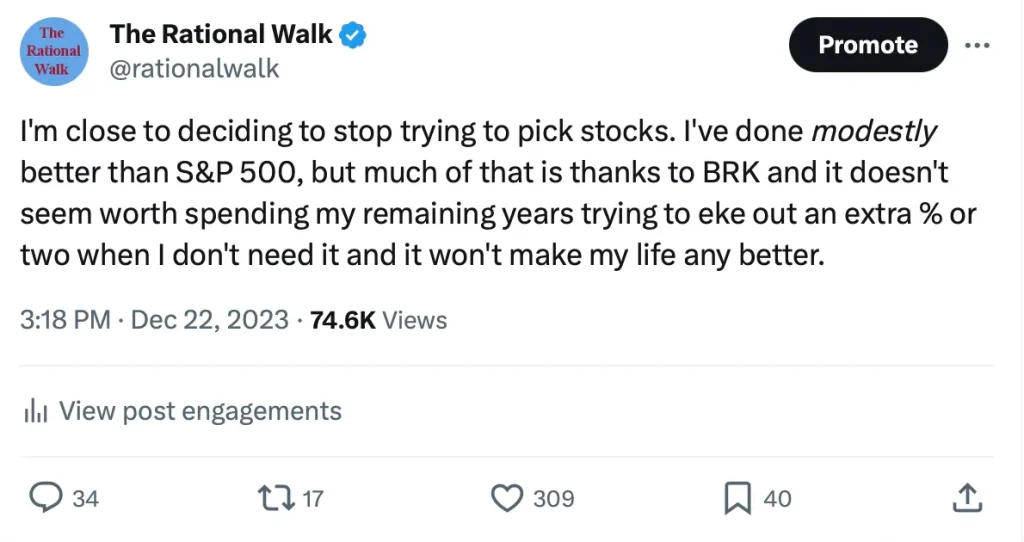Click the @rationalwalk handle

pos(194,68)
